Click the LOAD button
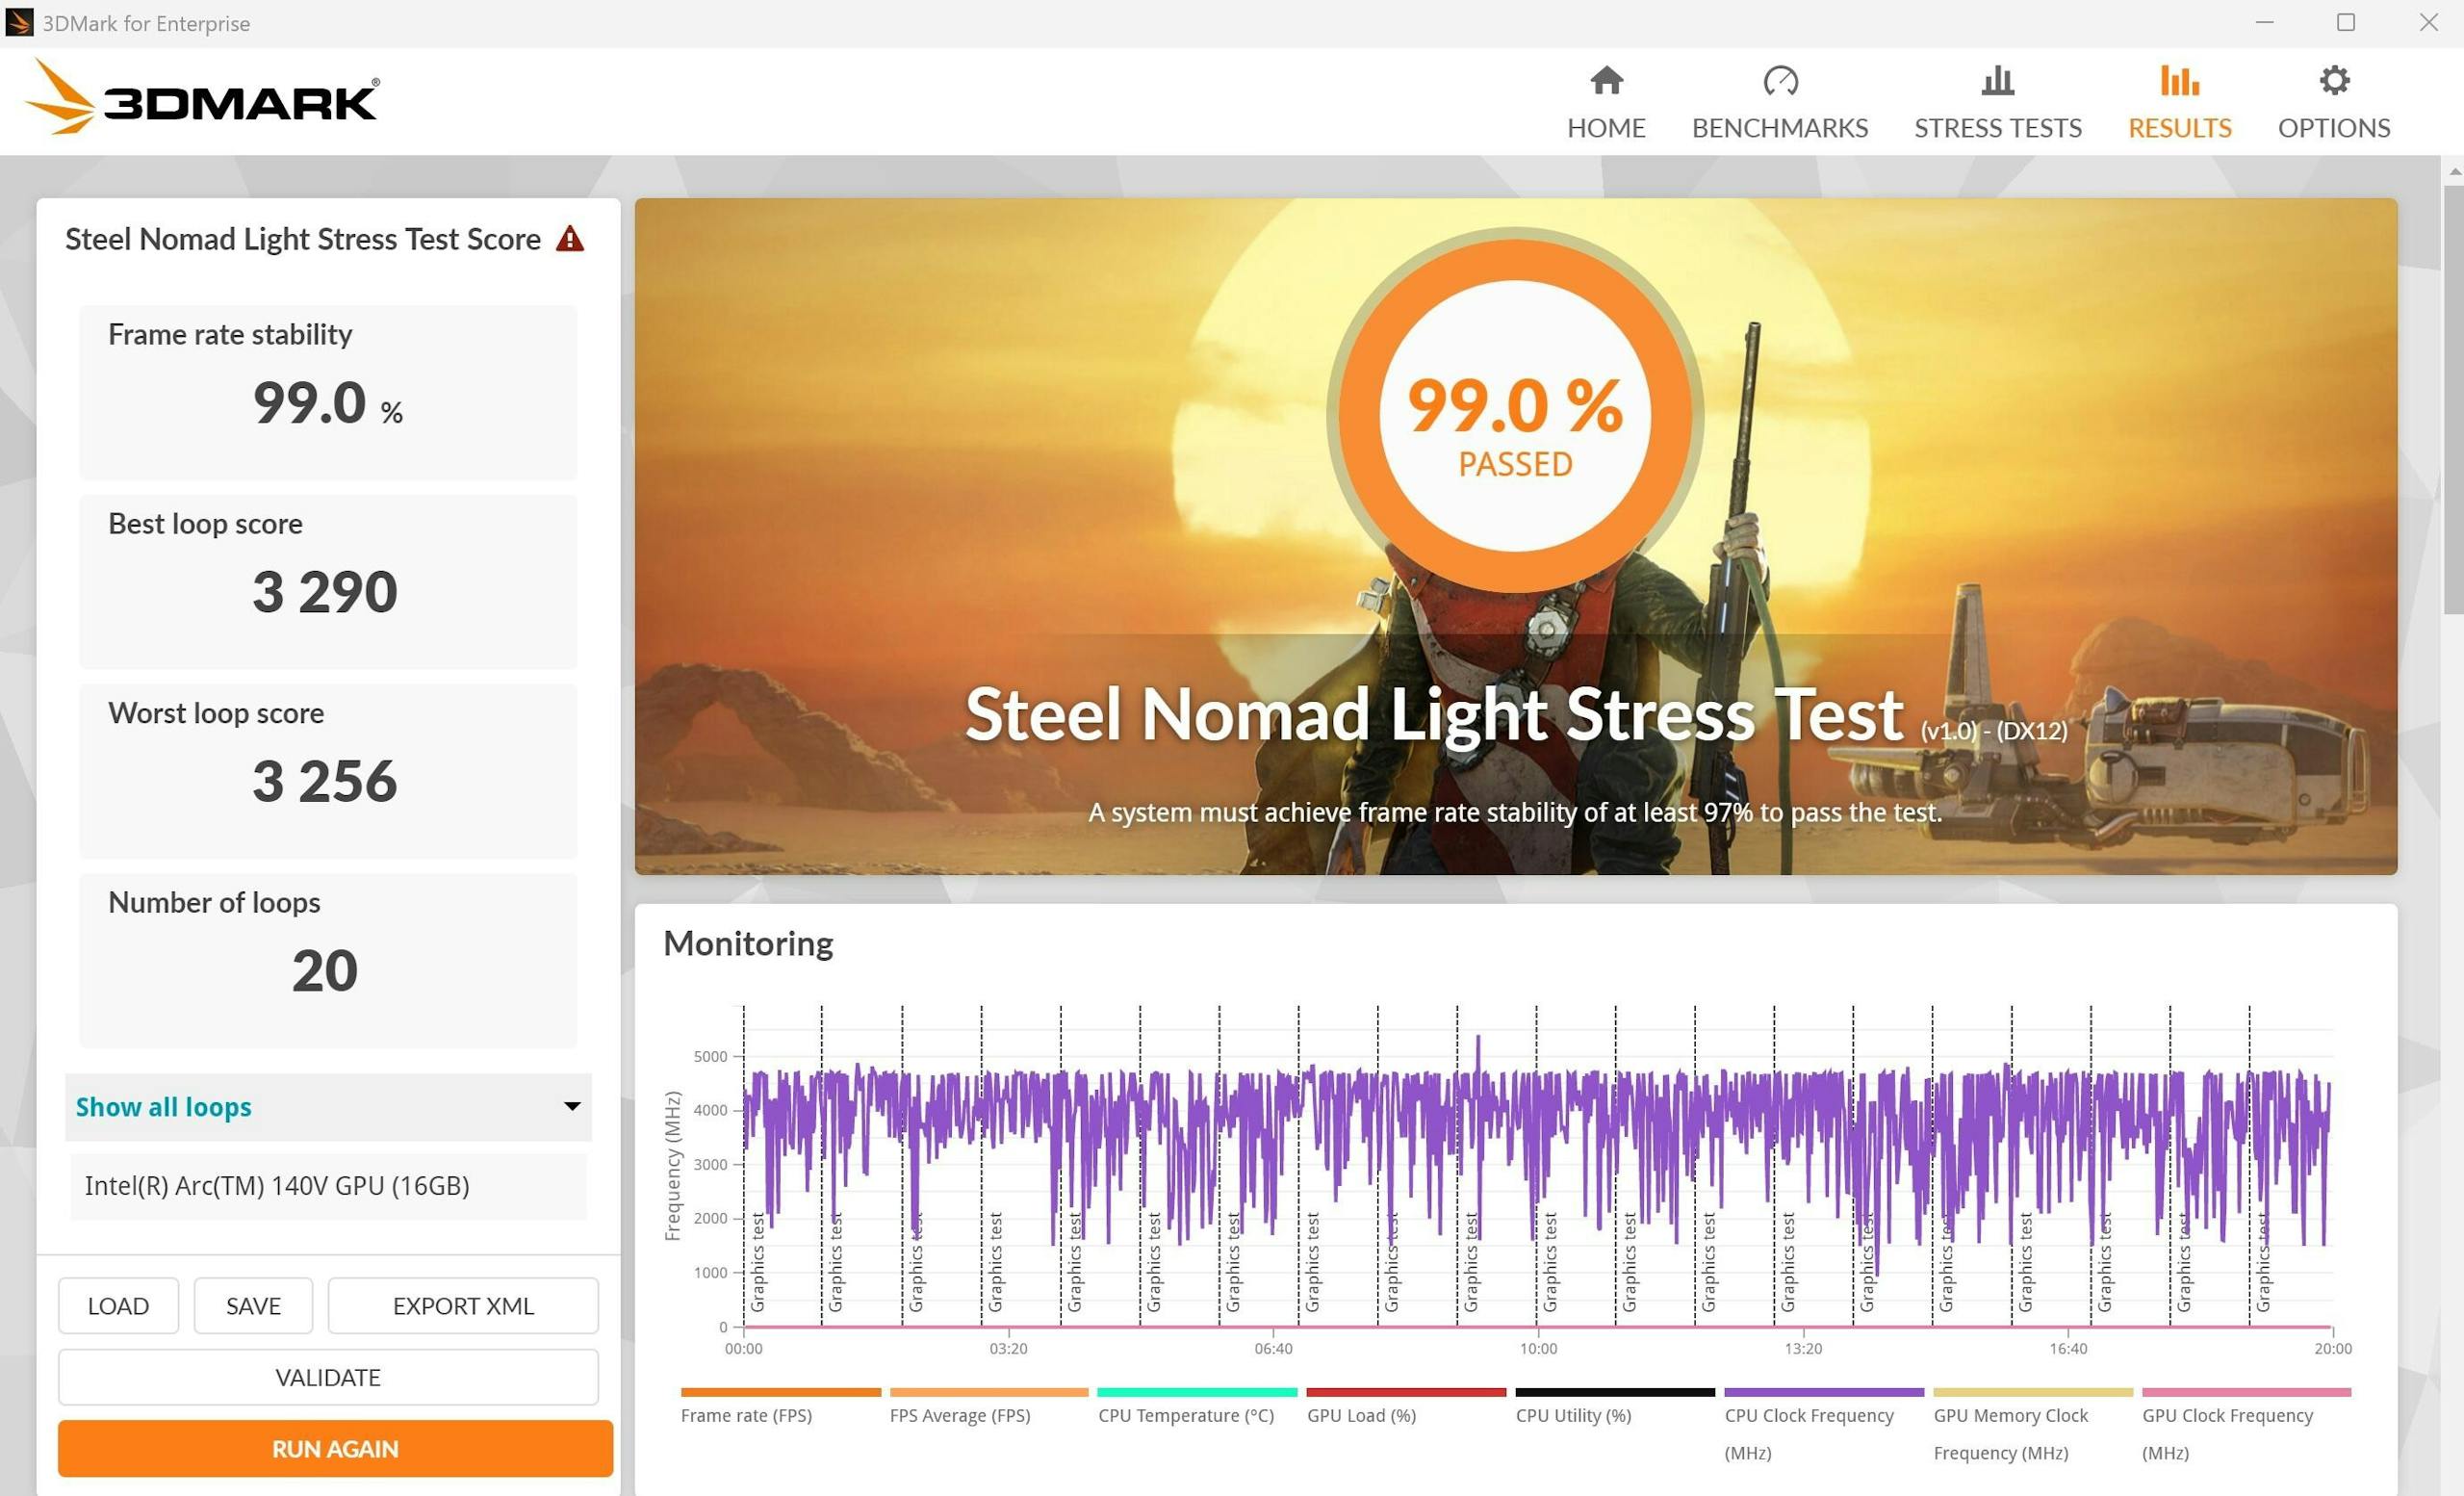The height and width of the screenshot is (1496, 2464). pos(118,1306)
